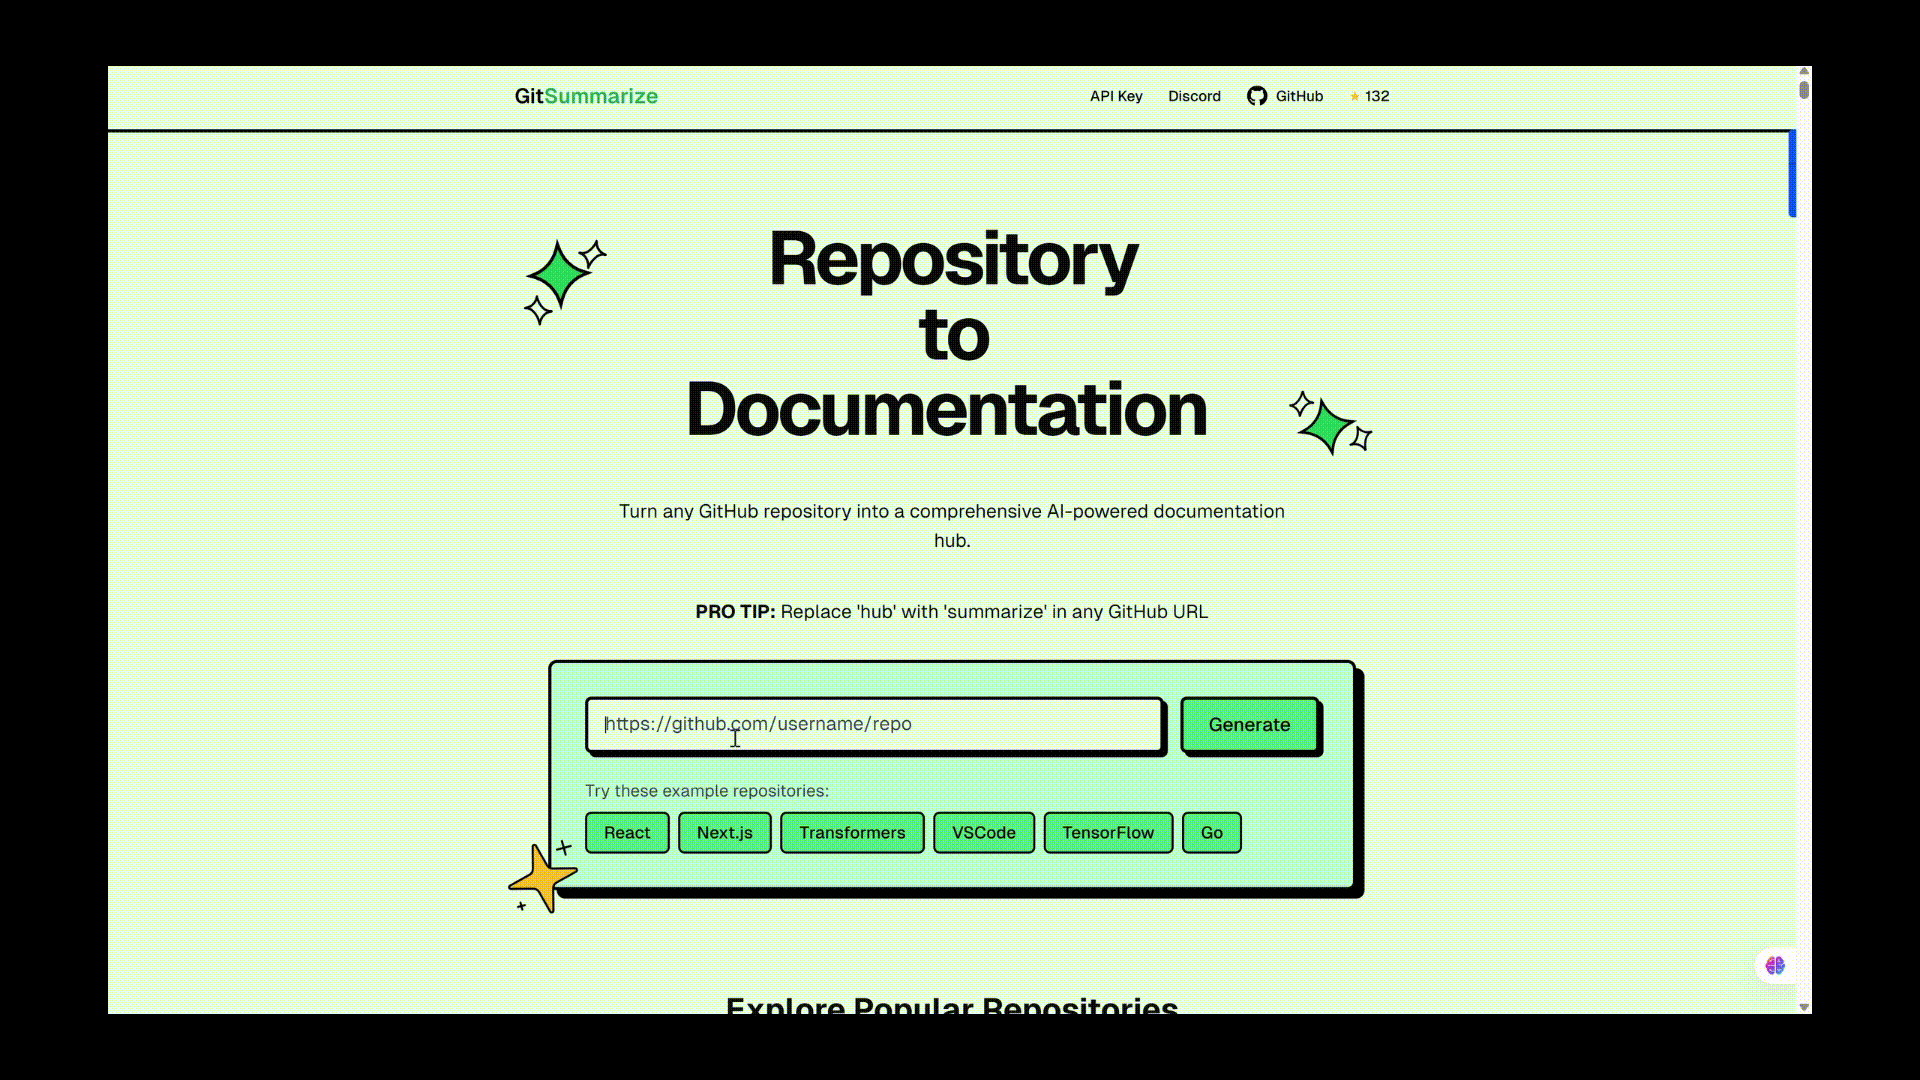Focus the GitHub repository URL input field
Screen dimensions: 1920x1080
(x=874, y=724)
